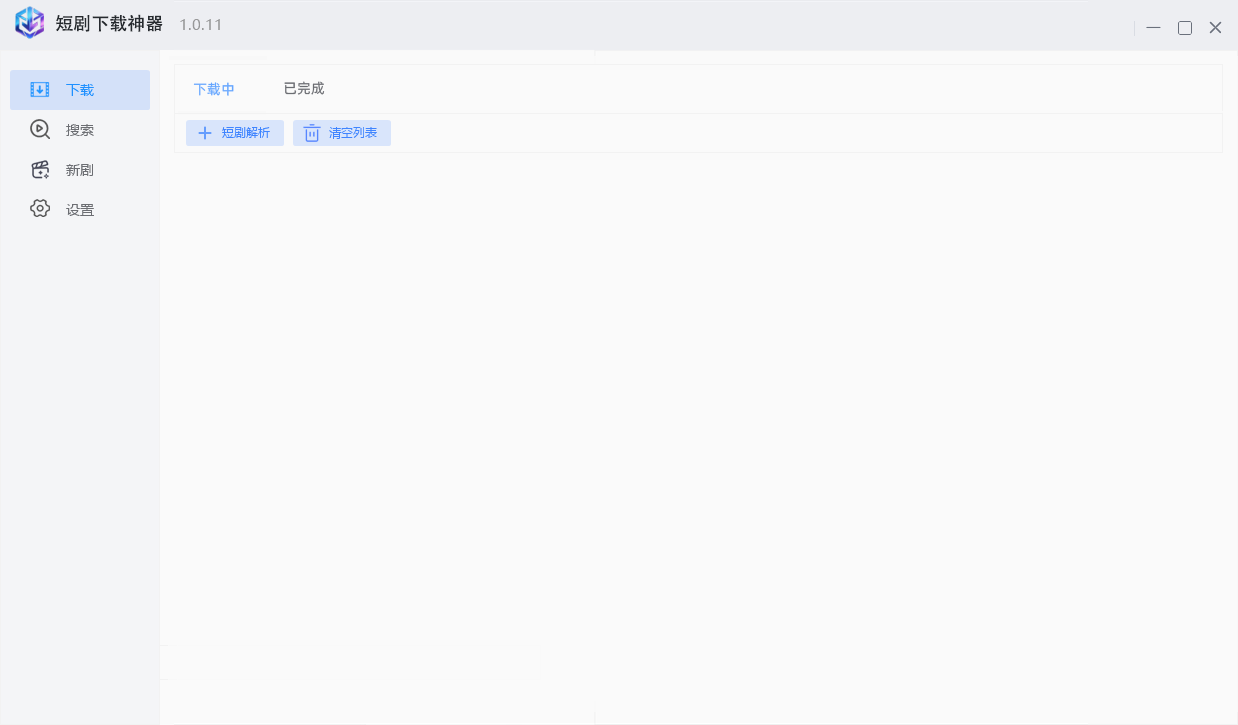The image size is (1238, 725).
Task: Click the plus icon on 短剧解析
Action: [205, 133]
